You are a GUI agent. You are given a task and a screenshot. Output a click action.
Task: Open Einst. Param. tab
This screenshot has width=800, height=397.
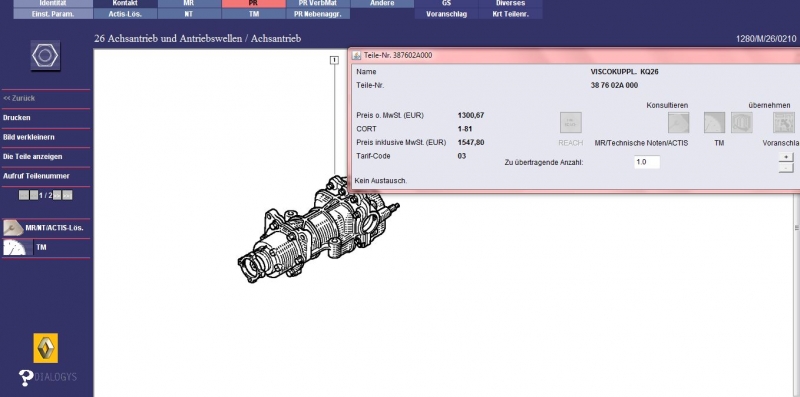coord(53,14)
